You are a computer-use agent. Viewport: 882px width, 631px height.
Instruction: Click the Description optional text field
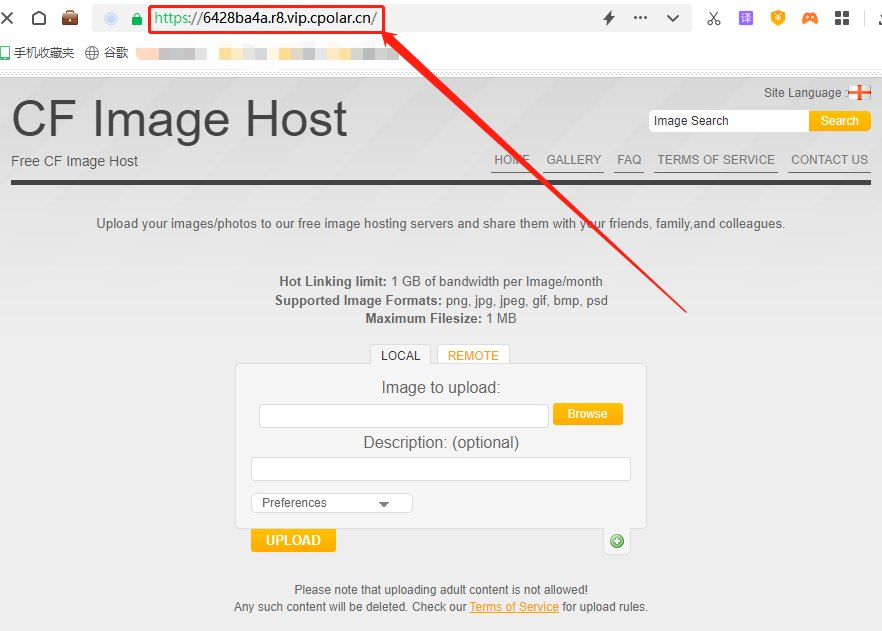coord(440,469)
